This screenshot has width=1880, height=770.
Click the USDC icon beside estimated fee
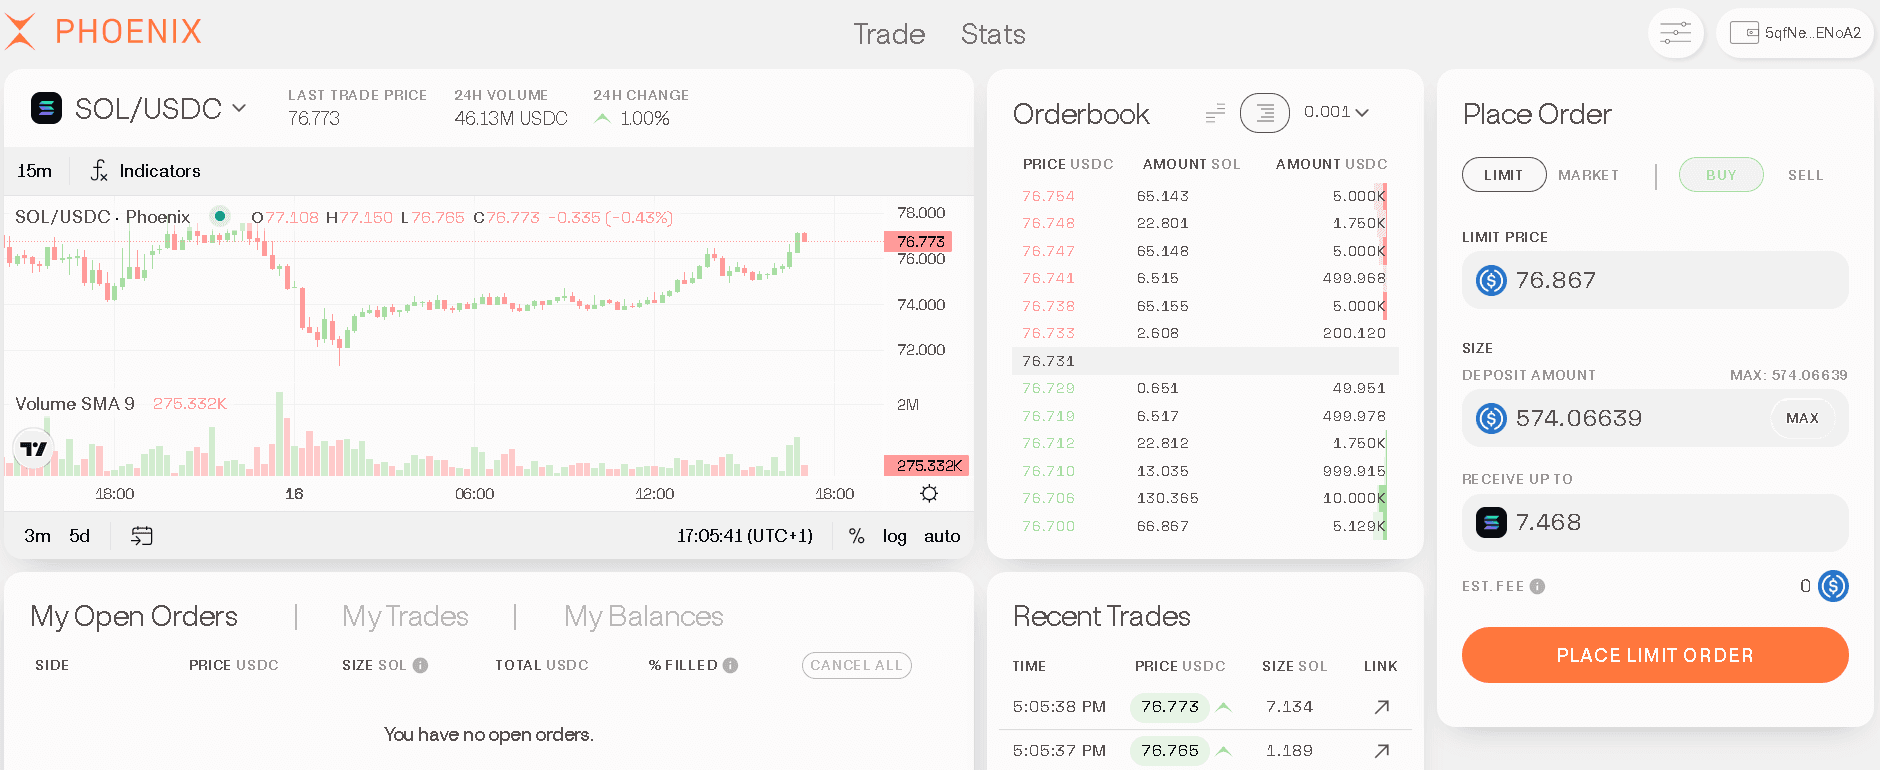[1833, 586]
